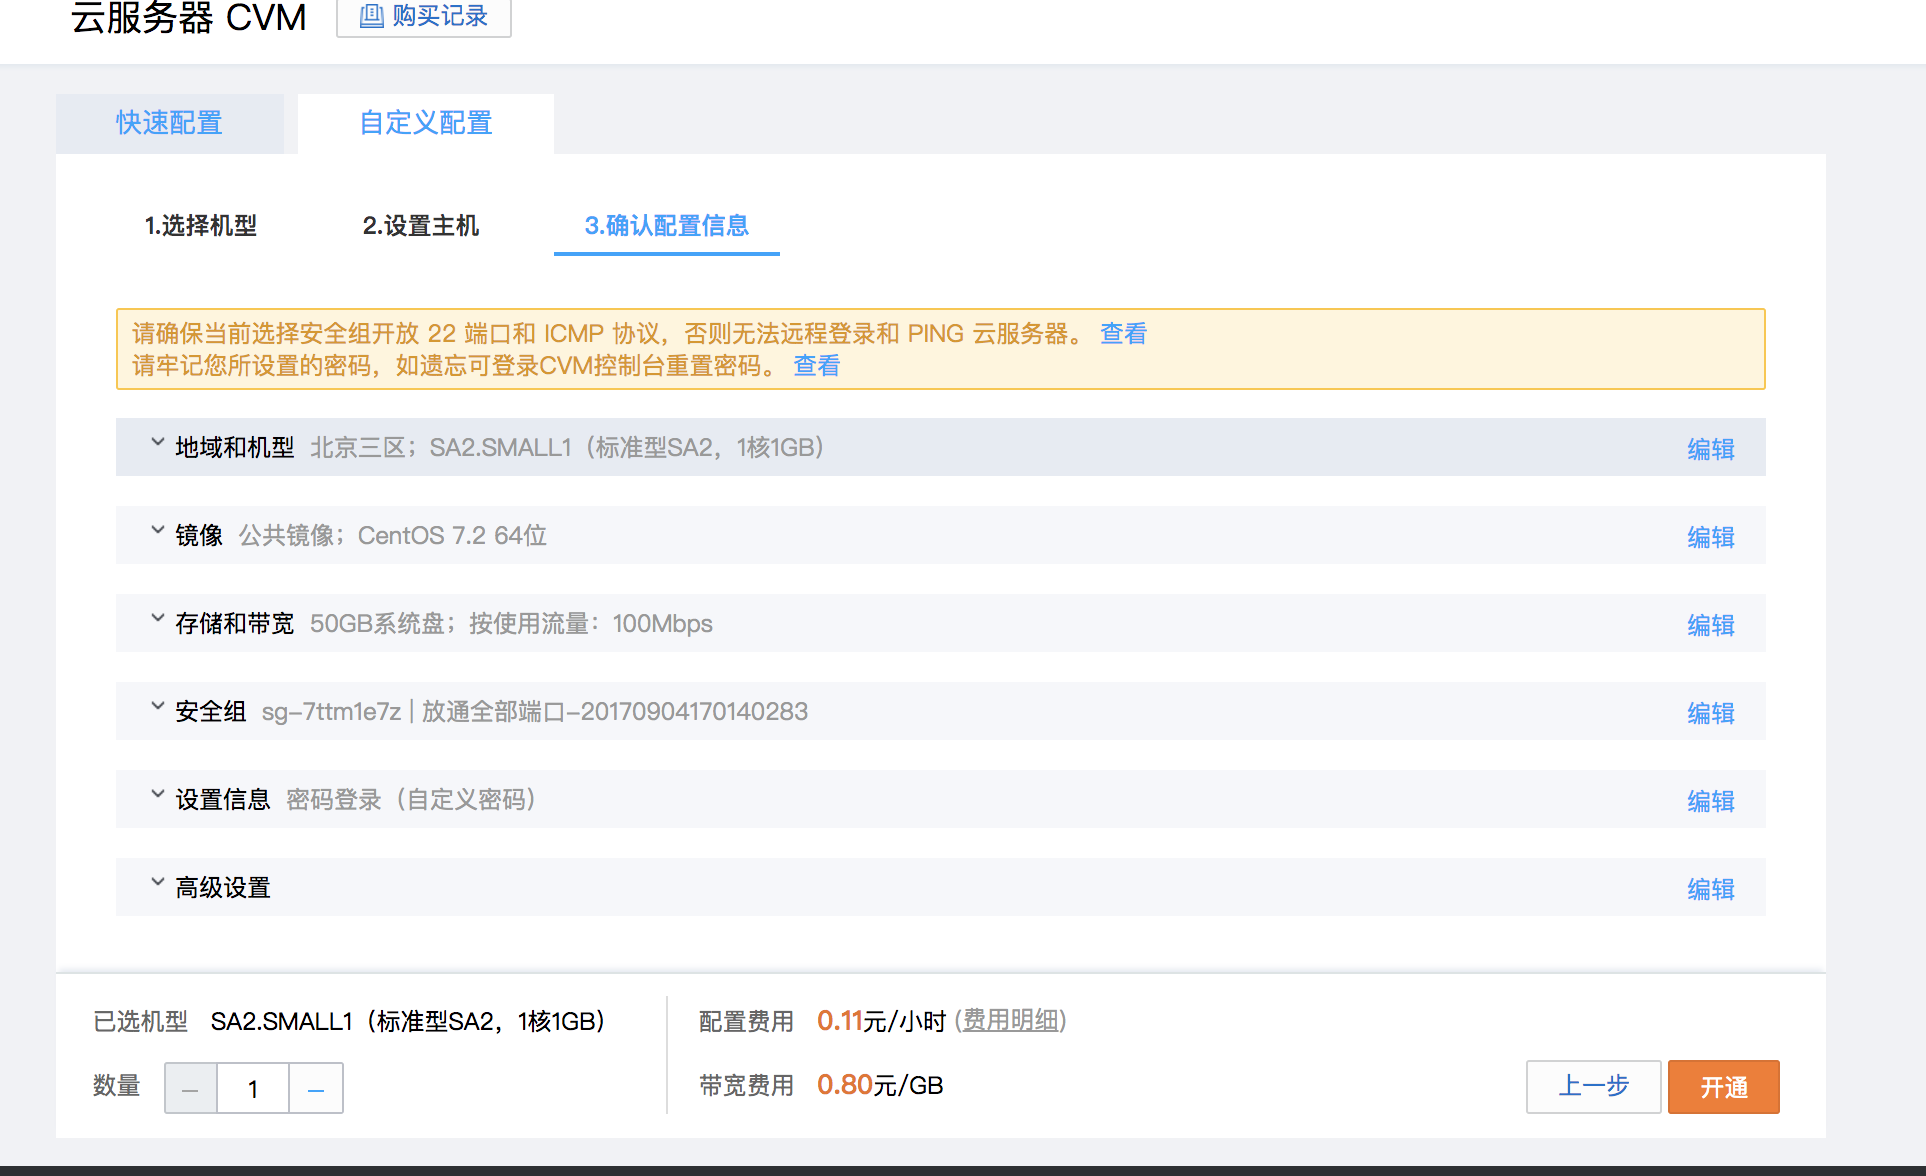Edit the 安全组 configuration
1926x1176 pixels.
click(x=1710, y=713)
